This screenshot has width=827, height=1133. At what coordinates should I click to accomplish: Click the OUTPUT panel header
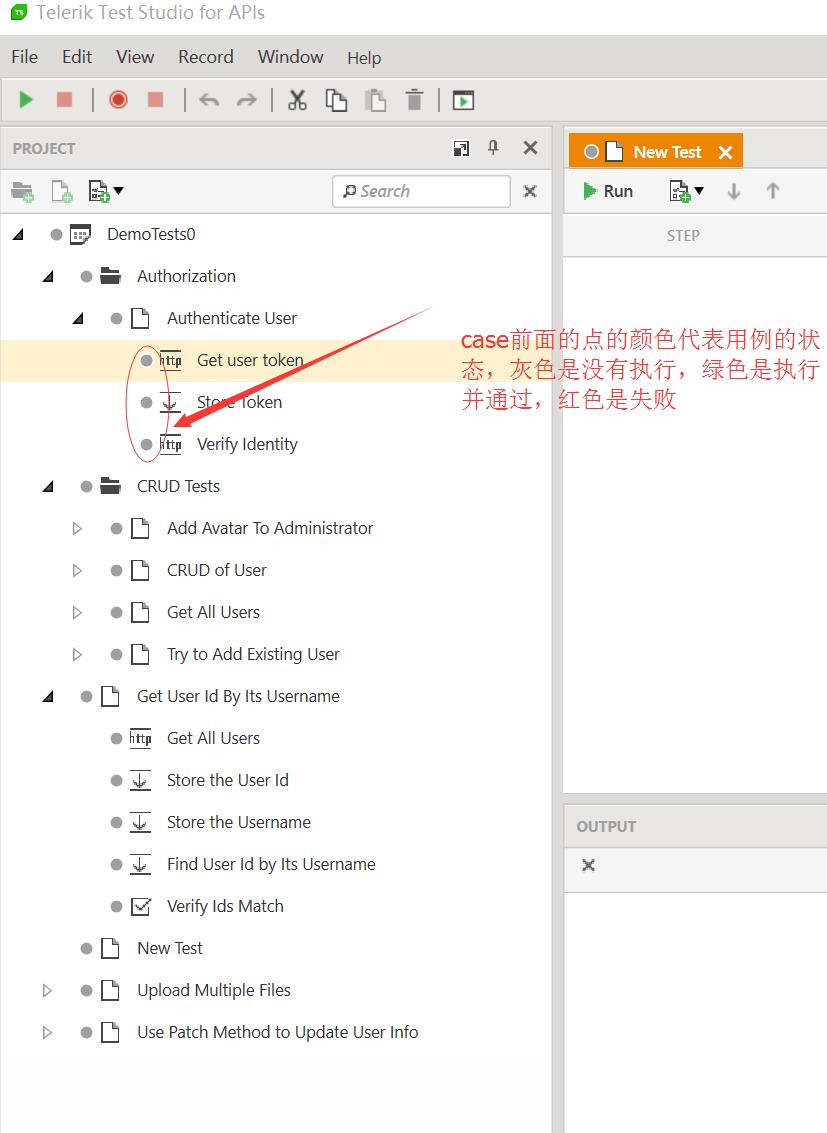click(606, 827)
